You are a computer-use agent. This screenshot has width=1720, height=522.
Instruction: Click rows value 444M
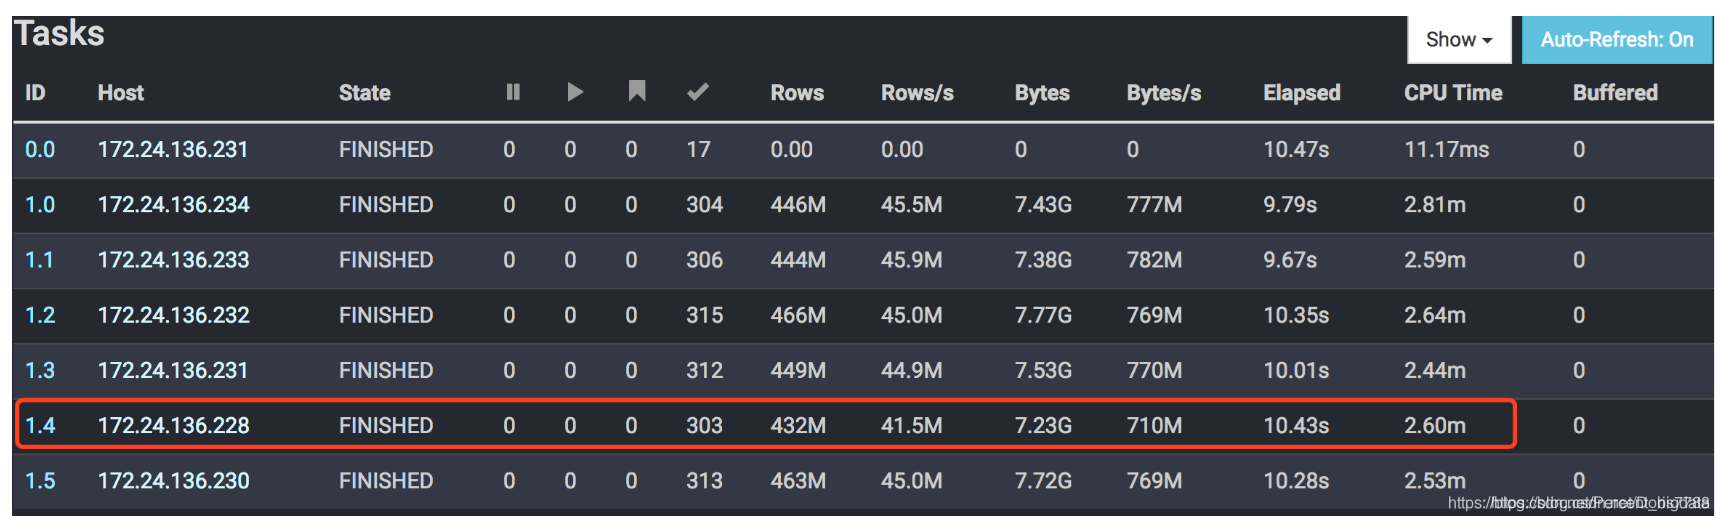[798, 260]
